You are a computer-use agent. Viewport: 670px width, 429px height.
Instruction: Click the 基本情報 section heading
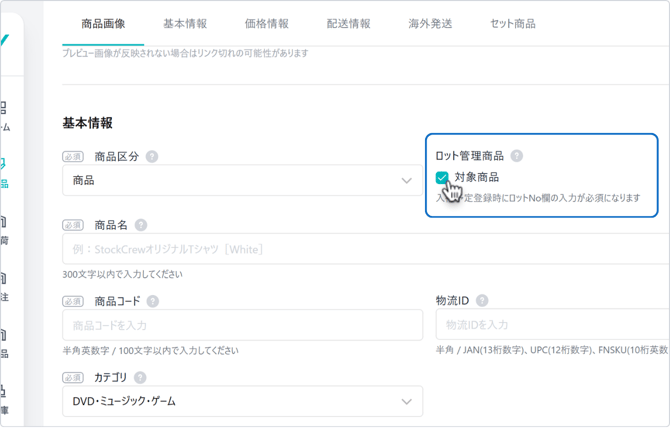click(88, 123)
